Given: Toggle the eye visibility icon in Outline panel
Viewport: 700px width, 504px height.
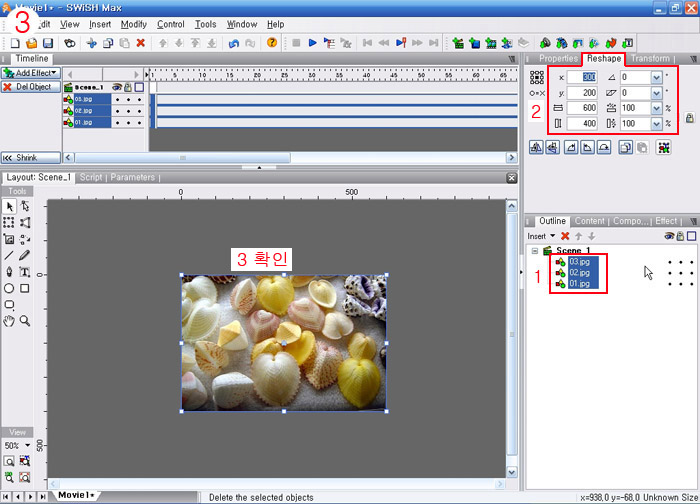Looking at the screenshot, I should [669, 236].
